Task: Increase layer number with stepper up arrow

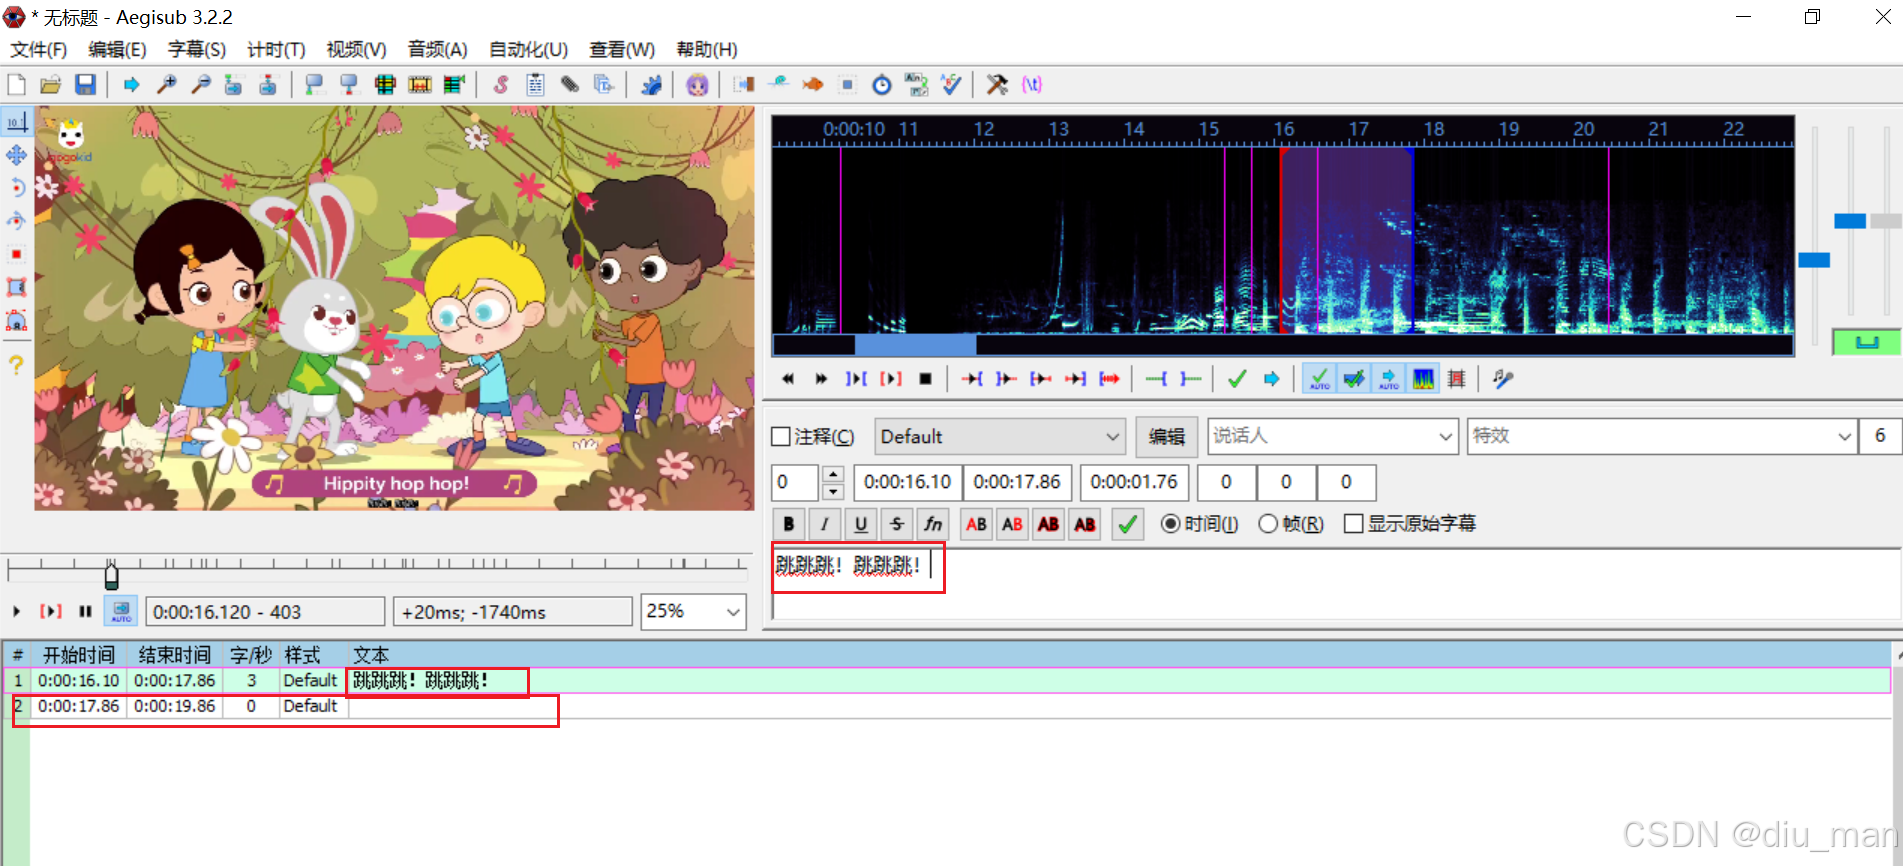Action: point(833,474)
